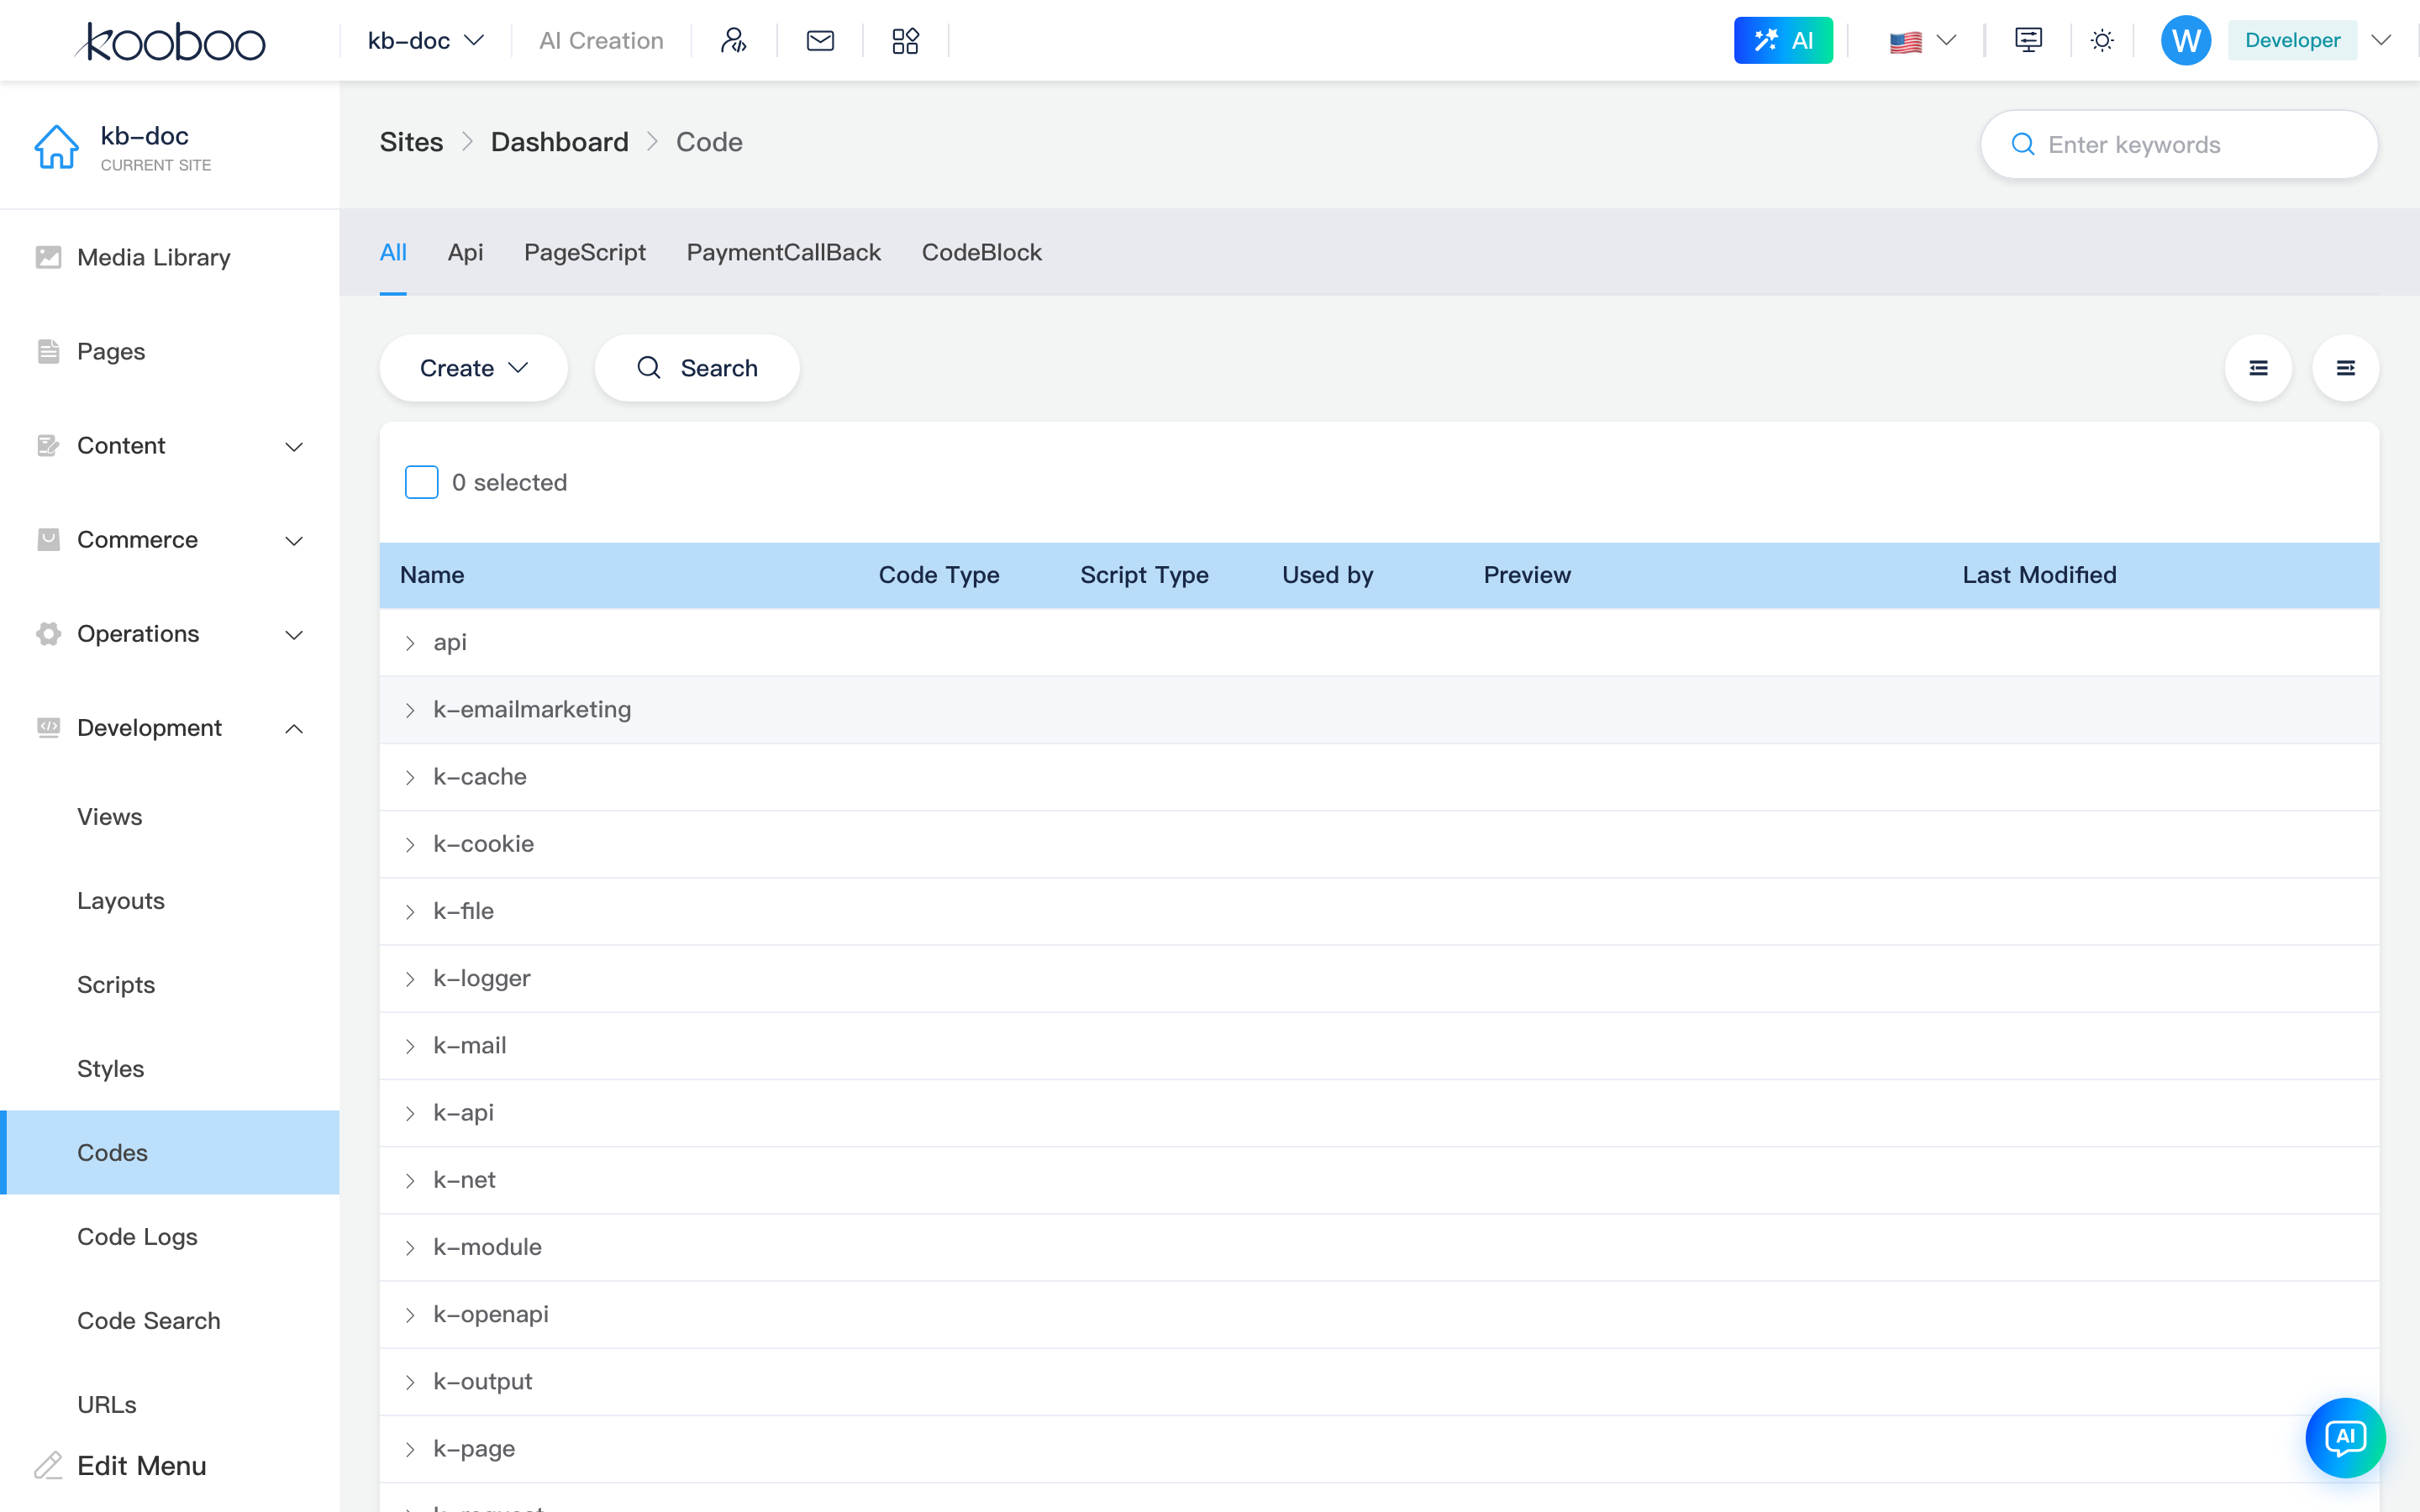
Task: Open Code Search in sidebar
Action: tap(149, 1321)
